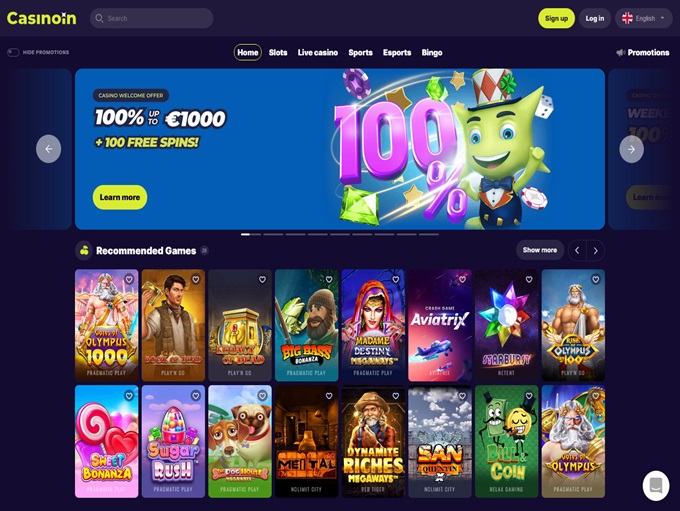The image size is (680, 511).
Task: Click the Promotions megaphone icon
Action: pyautogui.click(x=621, y=52)
